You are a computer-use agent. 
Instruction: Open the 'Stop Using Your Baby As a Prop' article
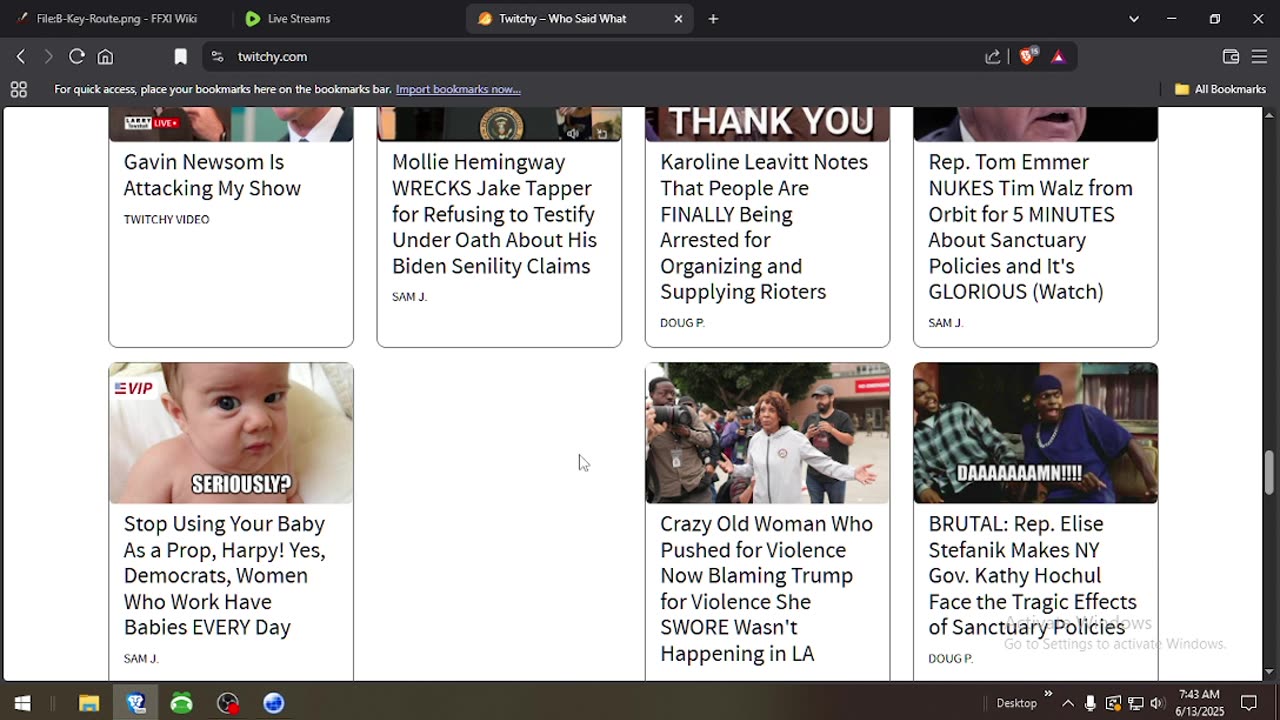224,575
